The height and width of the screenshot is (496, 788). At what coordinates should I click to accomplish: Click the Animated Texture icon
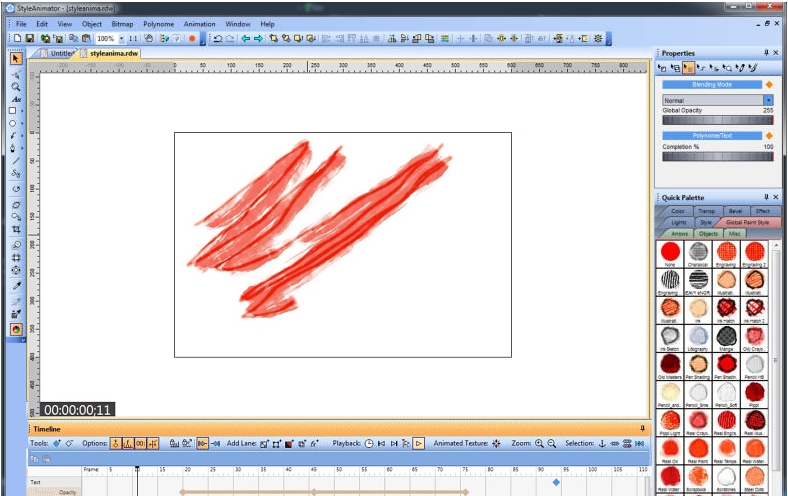(496, 443)
